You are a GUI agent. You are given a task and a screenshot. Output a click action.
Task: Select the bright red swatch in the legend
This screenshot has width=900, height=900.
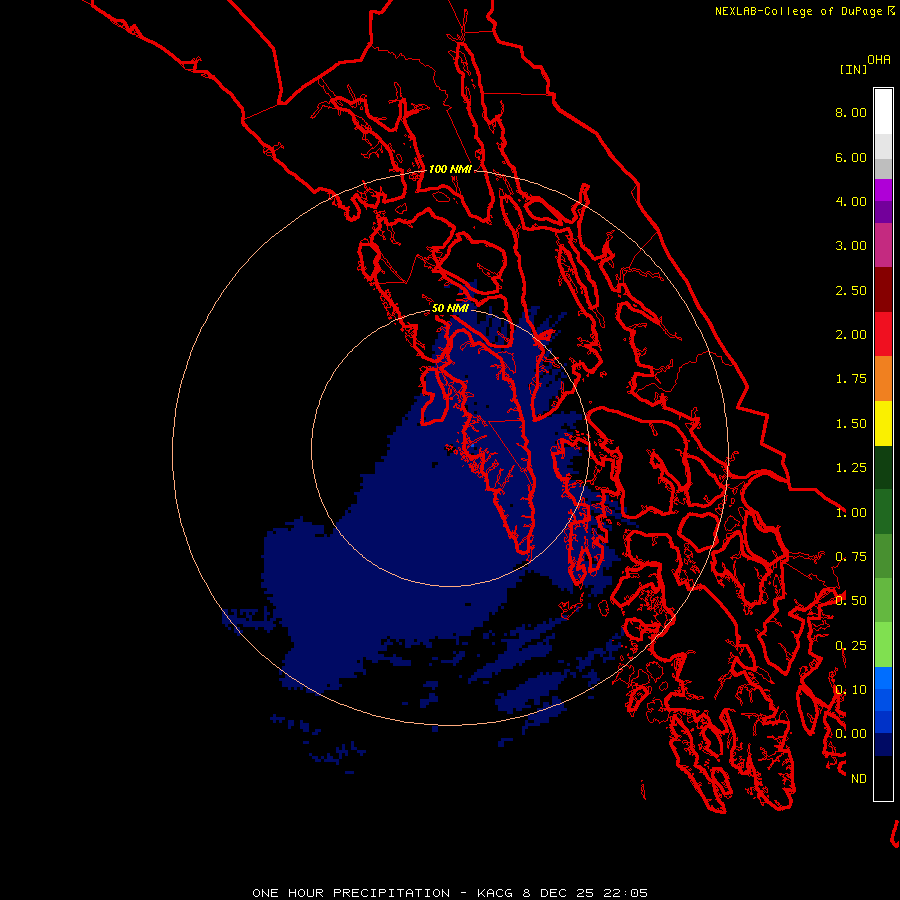tap(883, 334)
